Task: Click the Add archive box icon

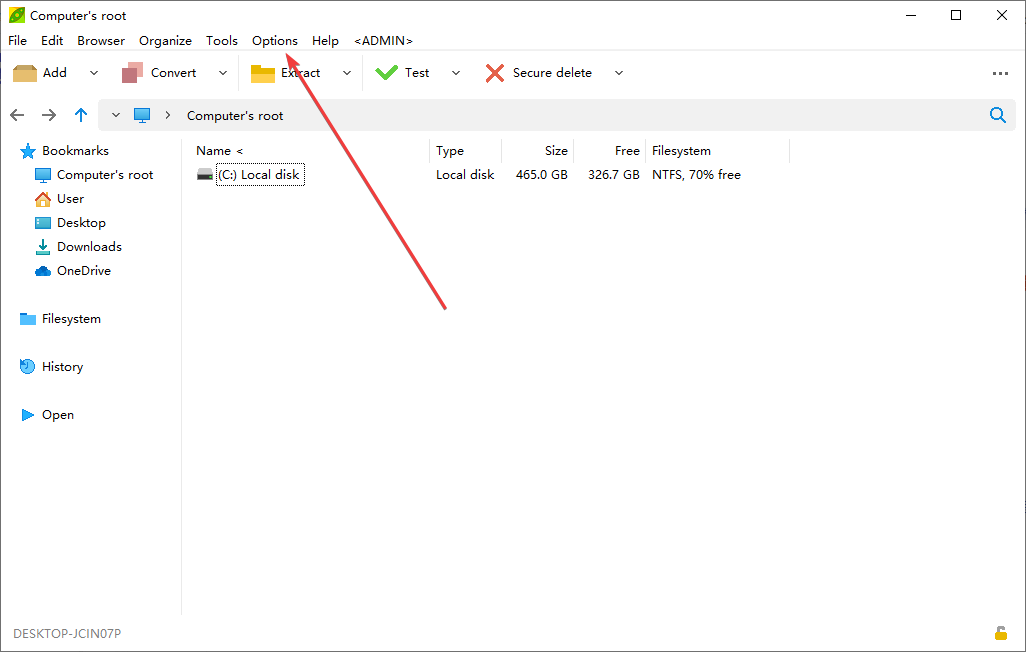Action: (x=25, y=73)
